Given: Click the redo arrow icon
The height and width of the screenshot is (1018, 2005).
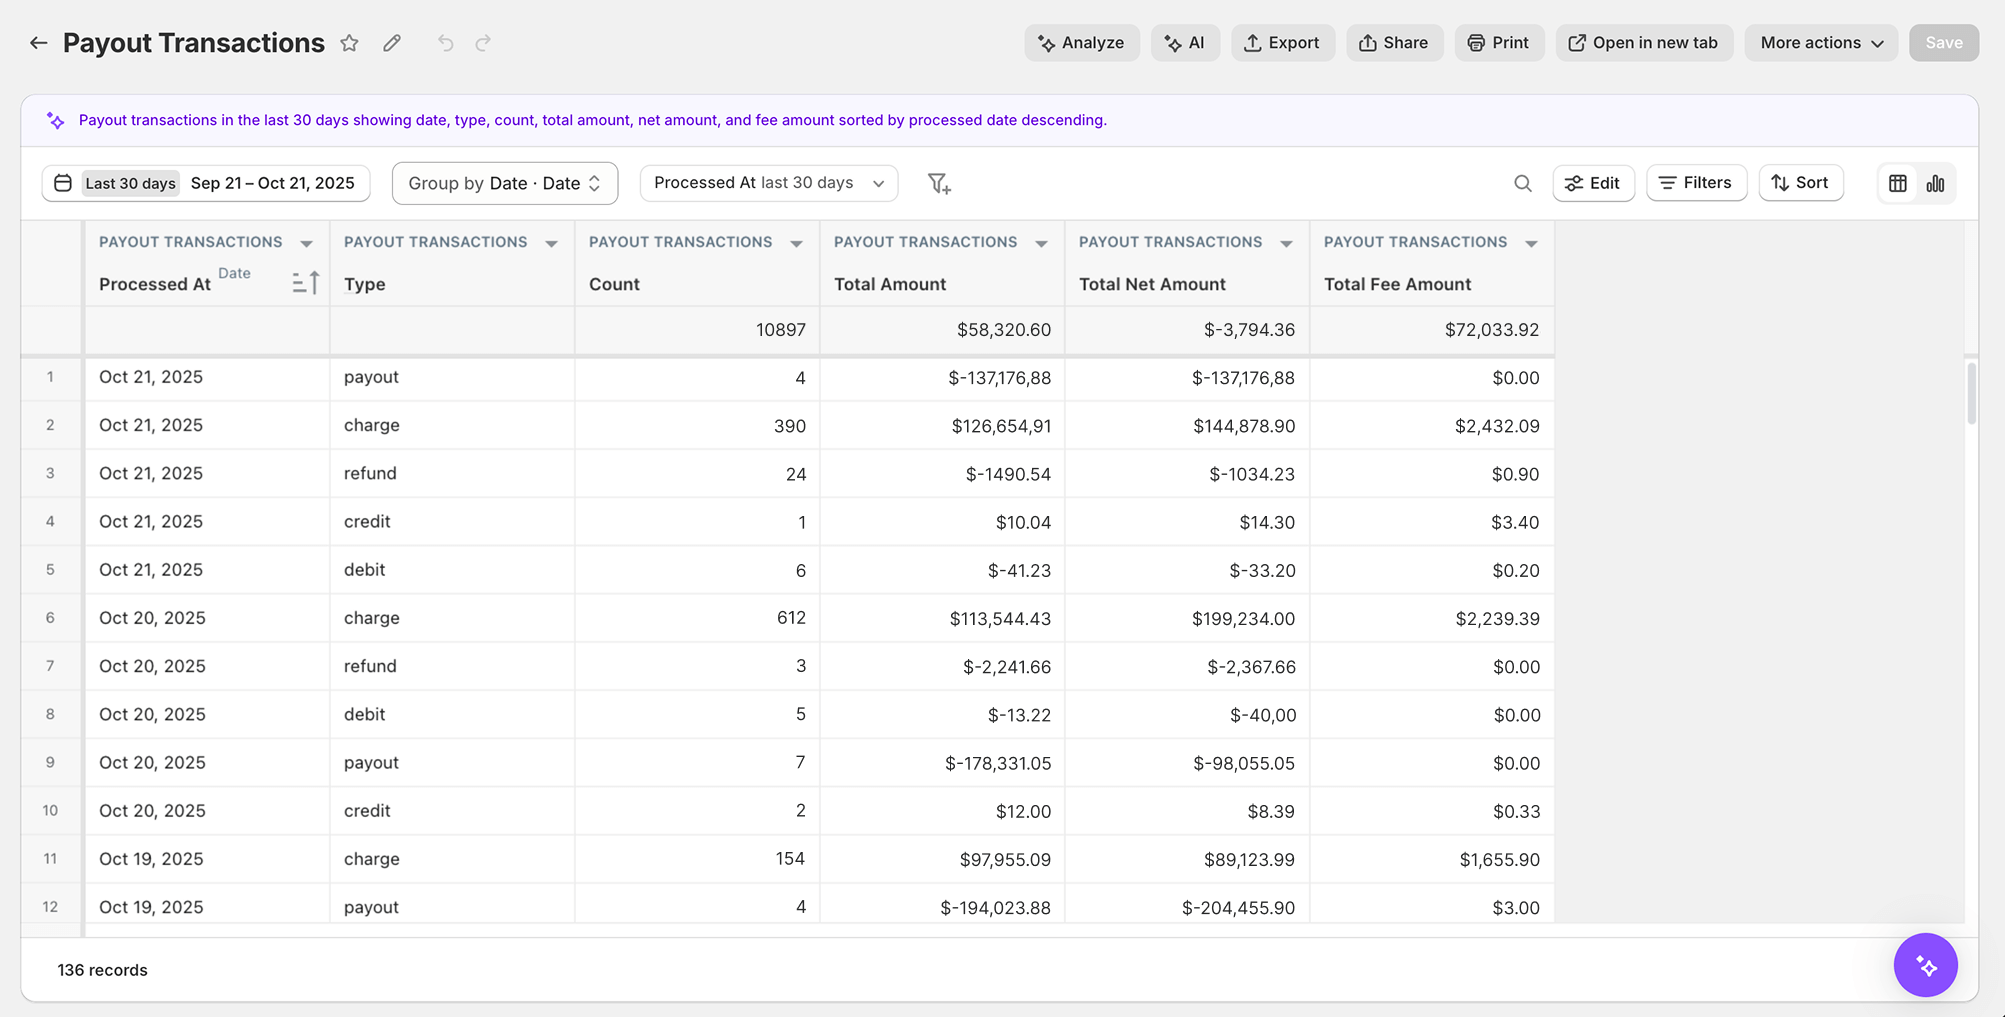Looking at the screenshot, I should coord(483,42).
